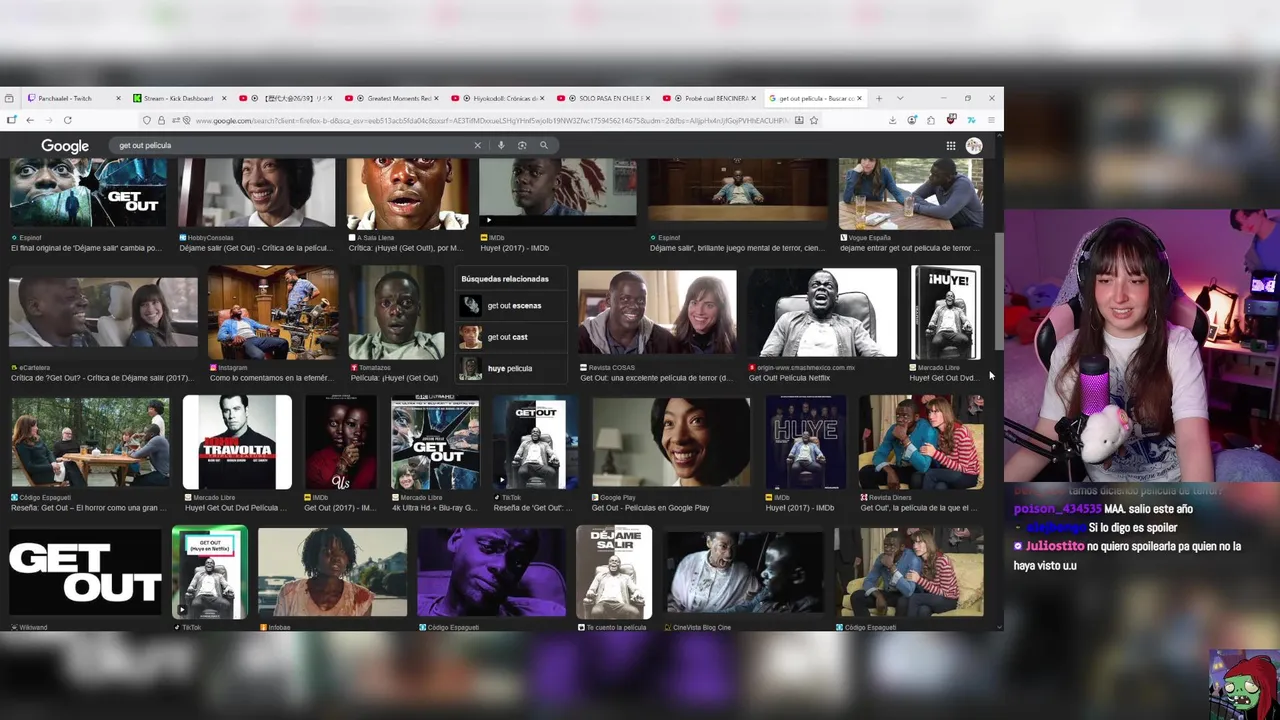The image size is (1280, 720).
Task: Clear the Google search box text
Action: click(x=477, y=145)
